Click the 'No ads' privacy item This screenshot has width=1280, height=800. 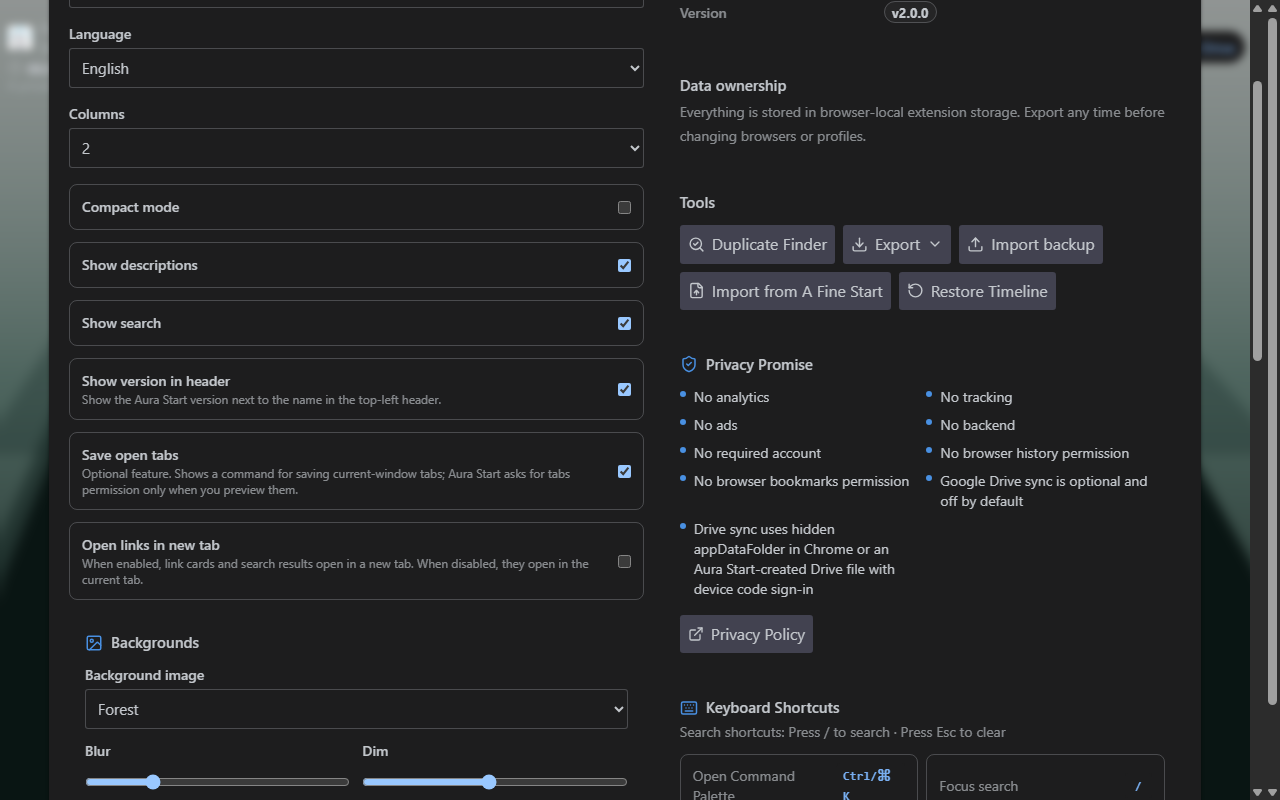[715, 425]
